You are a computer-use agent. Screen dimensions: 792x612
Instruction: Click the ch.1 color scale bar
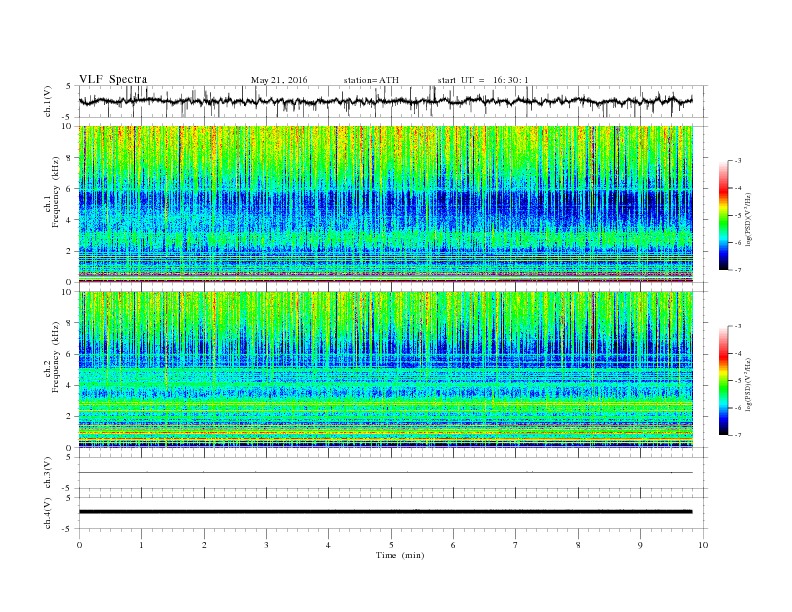723,215
